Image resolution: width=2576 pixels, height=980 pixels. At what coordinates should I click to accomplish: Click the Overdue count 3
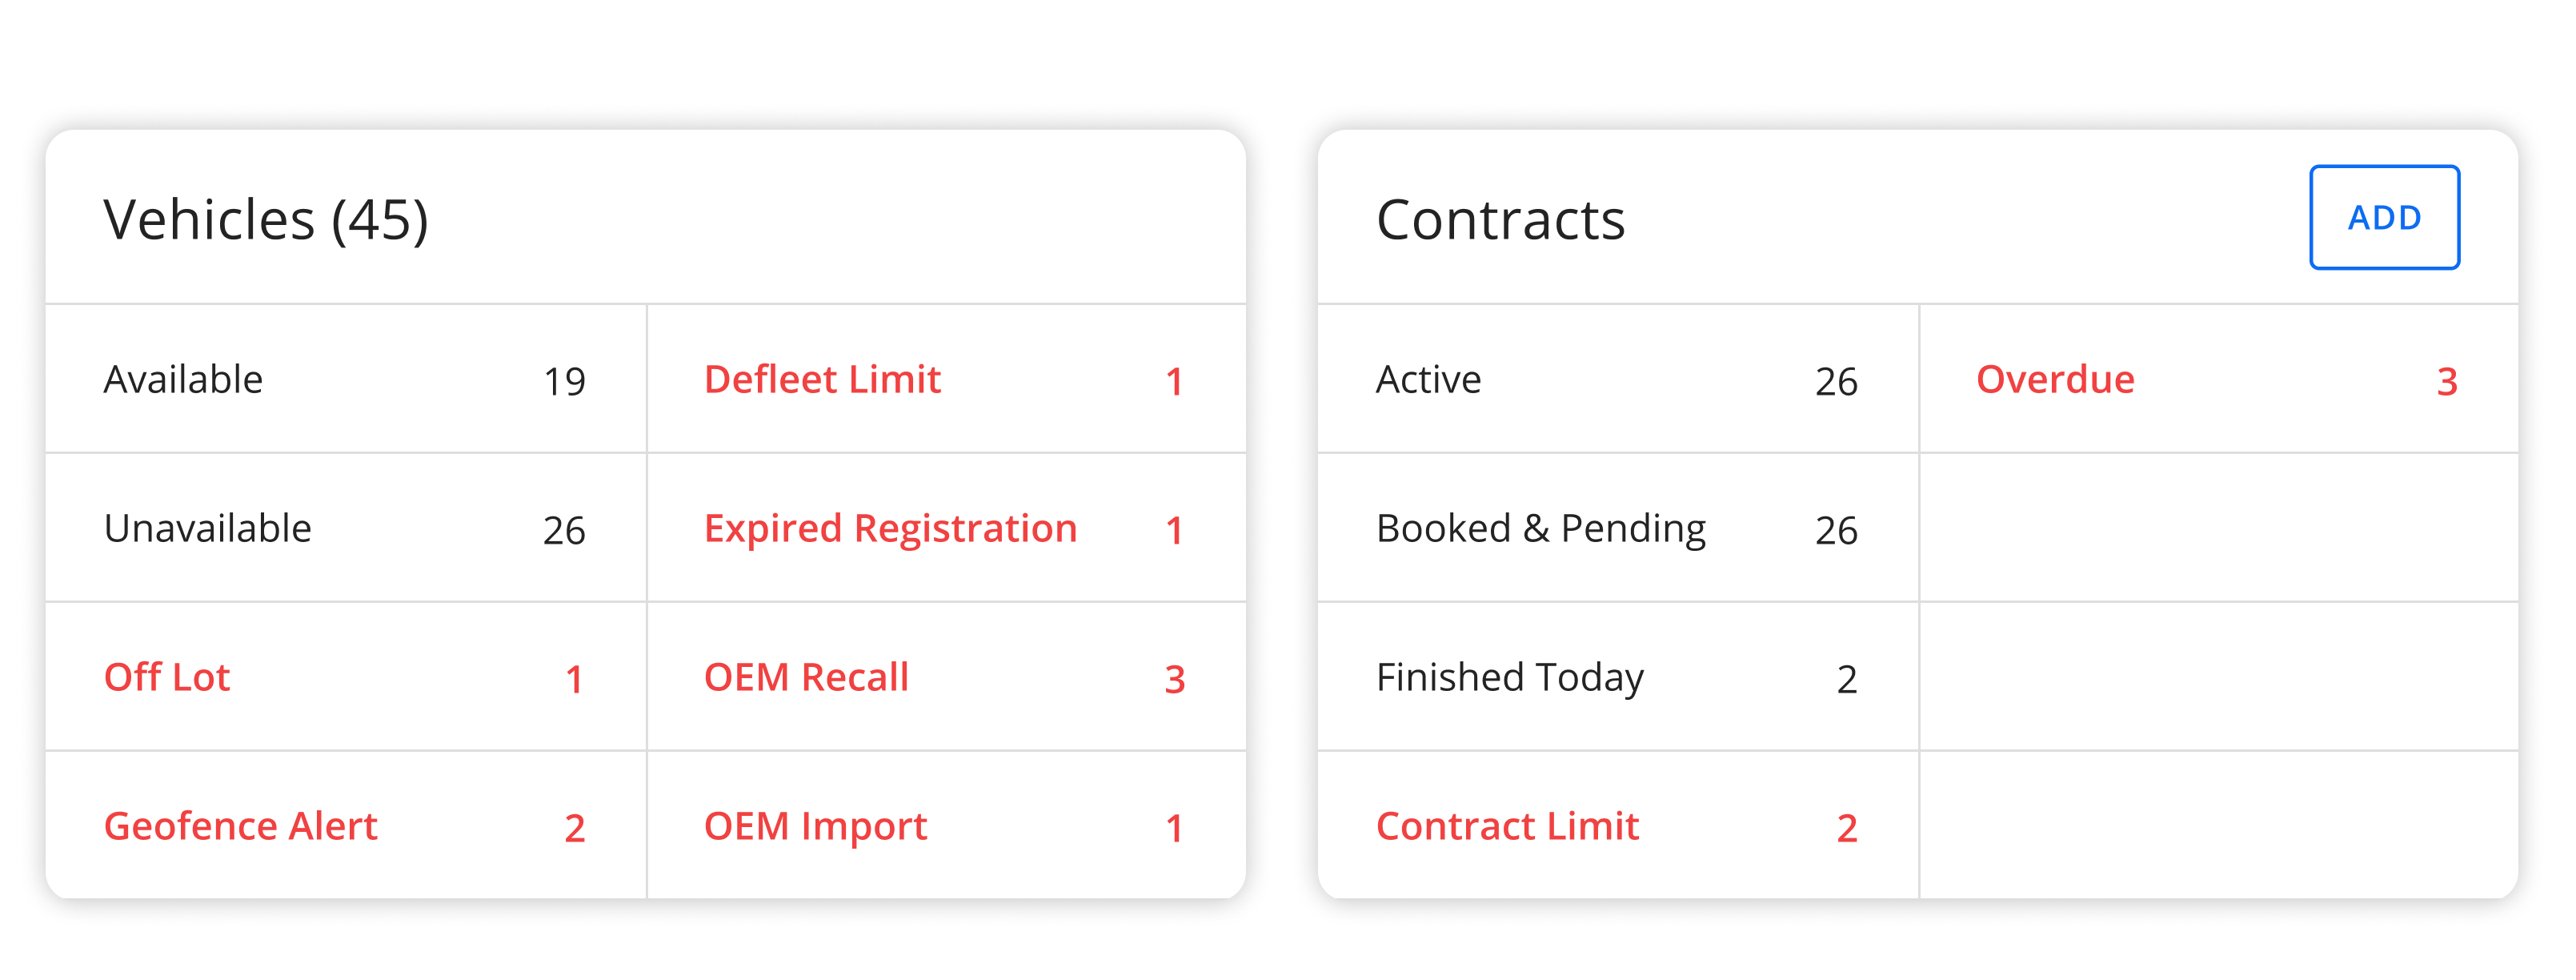2447,381
